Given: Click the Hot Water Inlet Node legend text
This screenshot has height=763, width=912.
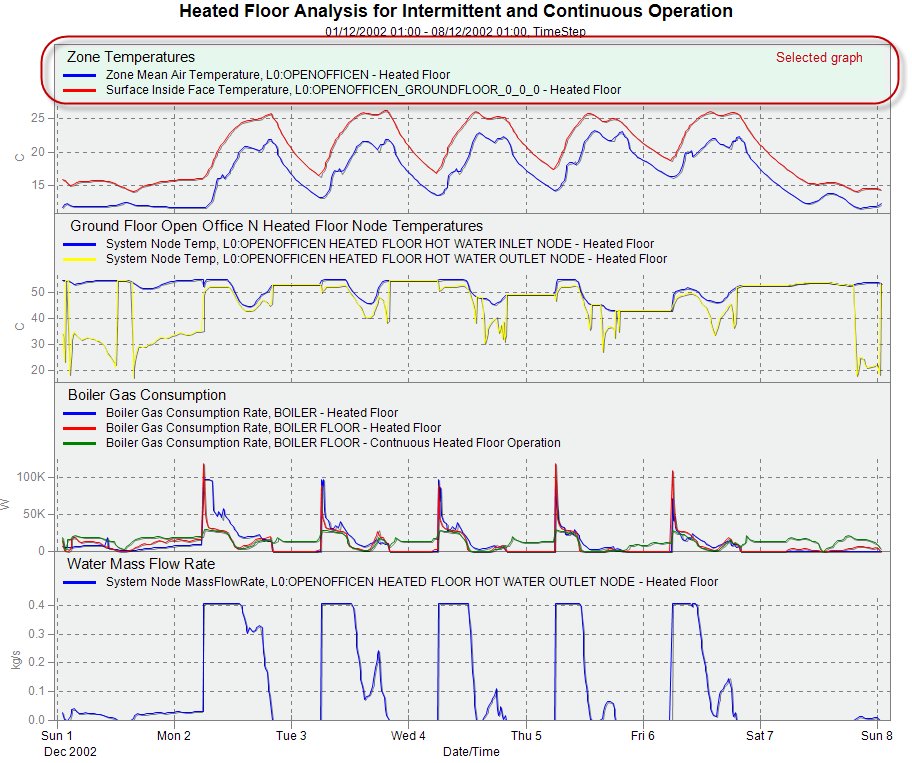Looking at the screenshot, I should 379,244.
